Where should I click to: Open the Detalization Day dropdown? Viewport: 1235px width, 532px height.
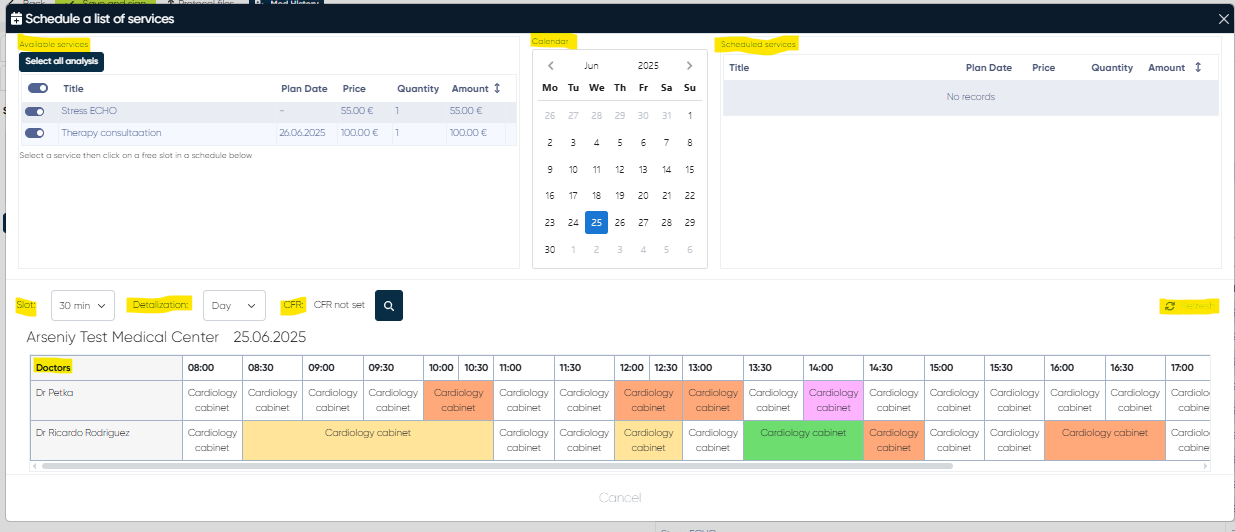[234, 306]
